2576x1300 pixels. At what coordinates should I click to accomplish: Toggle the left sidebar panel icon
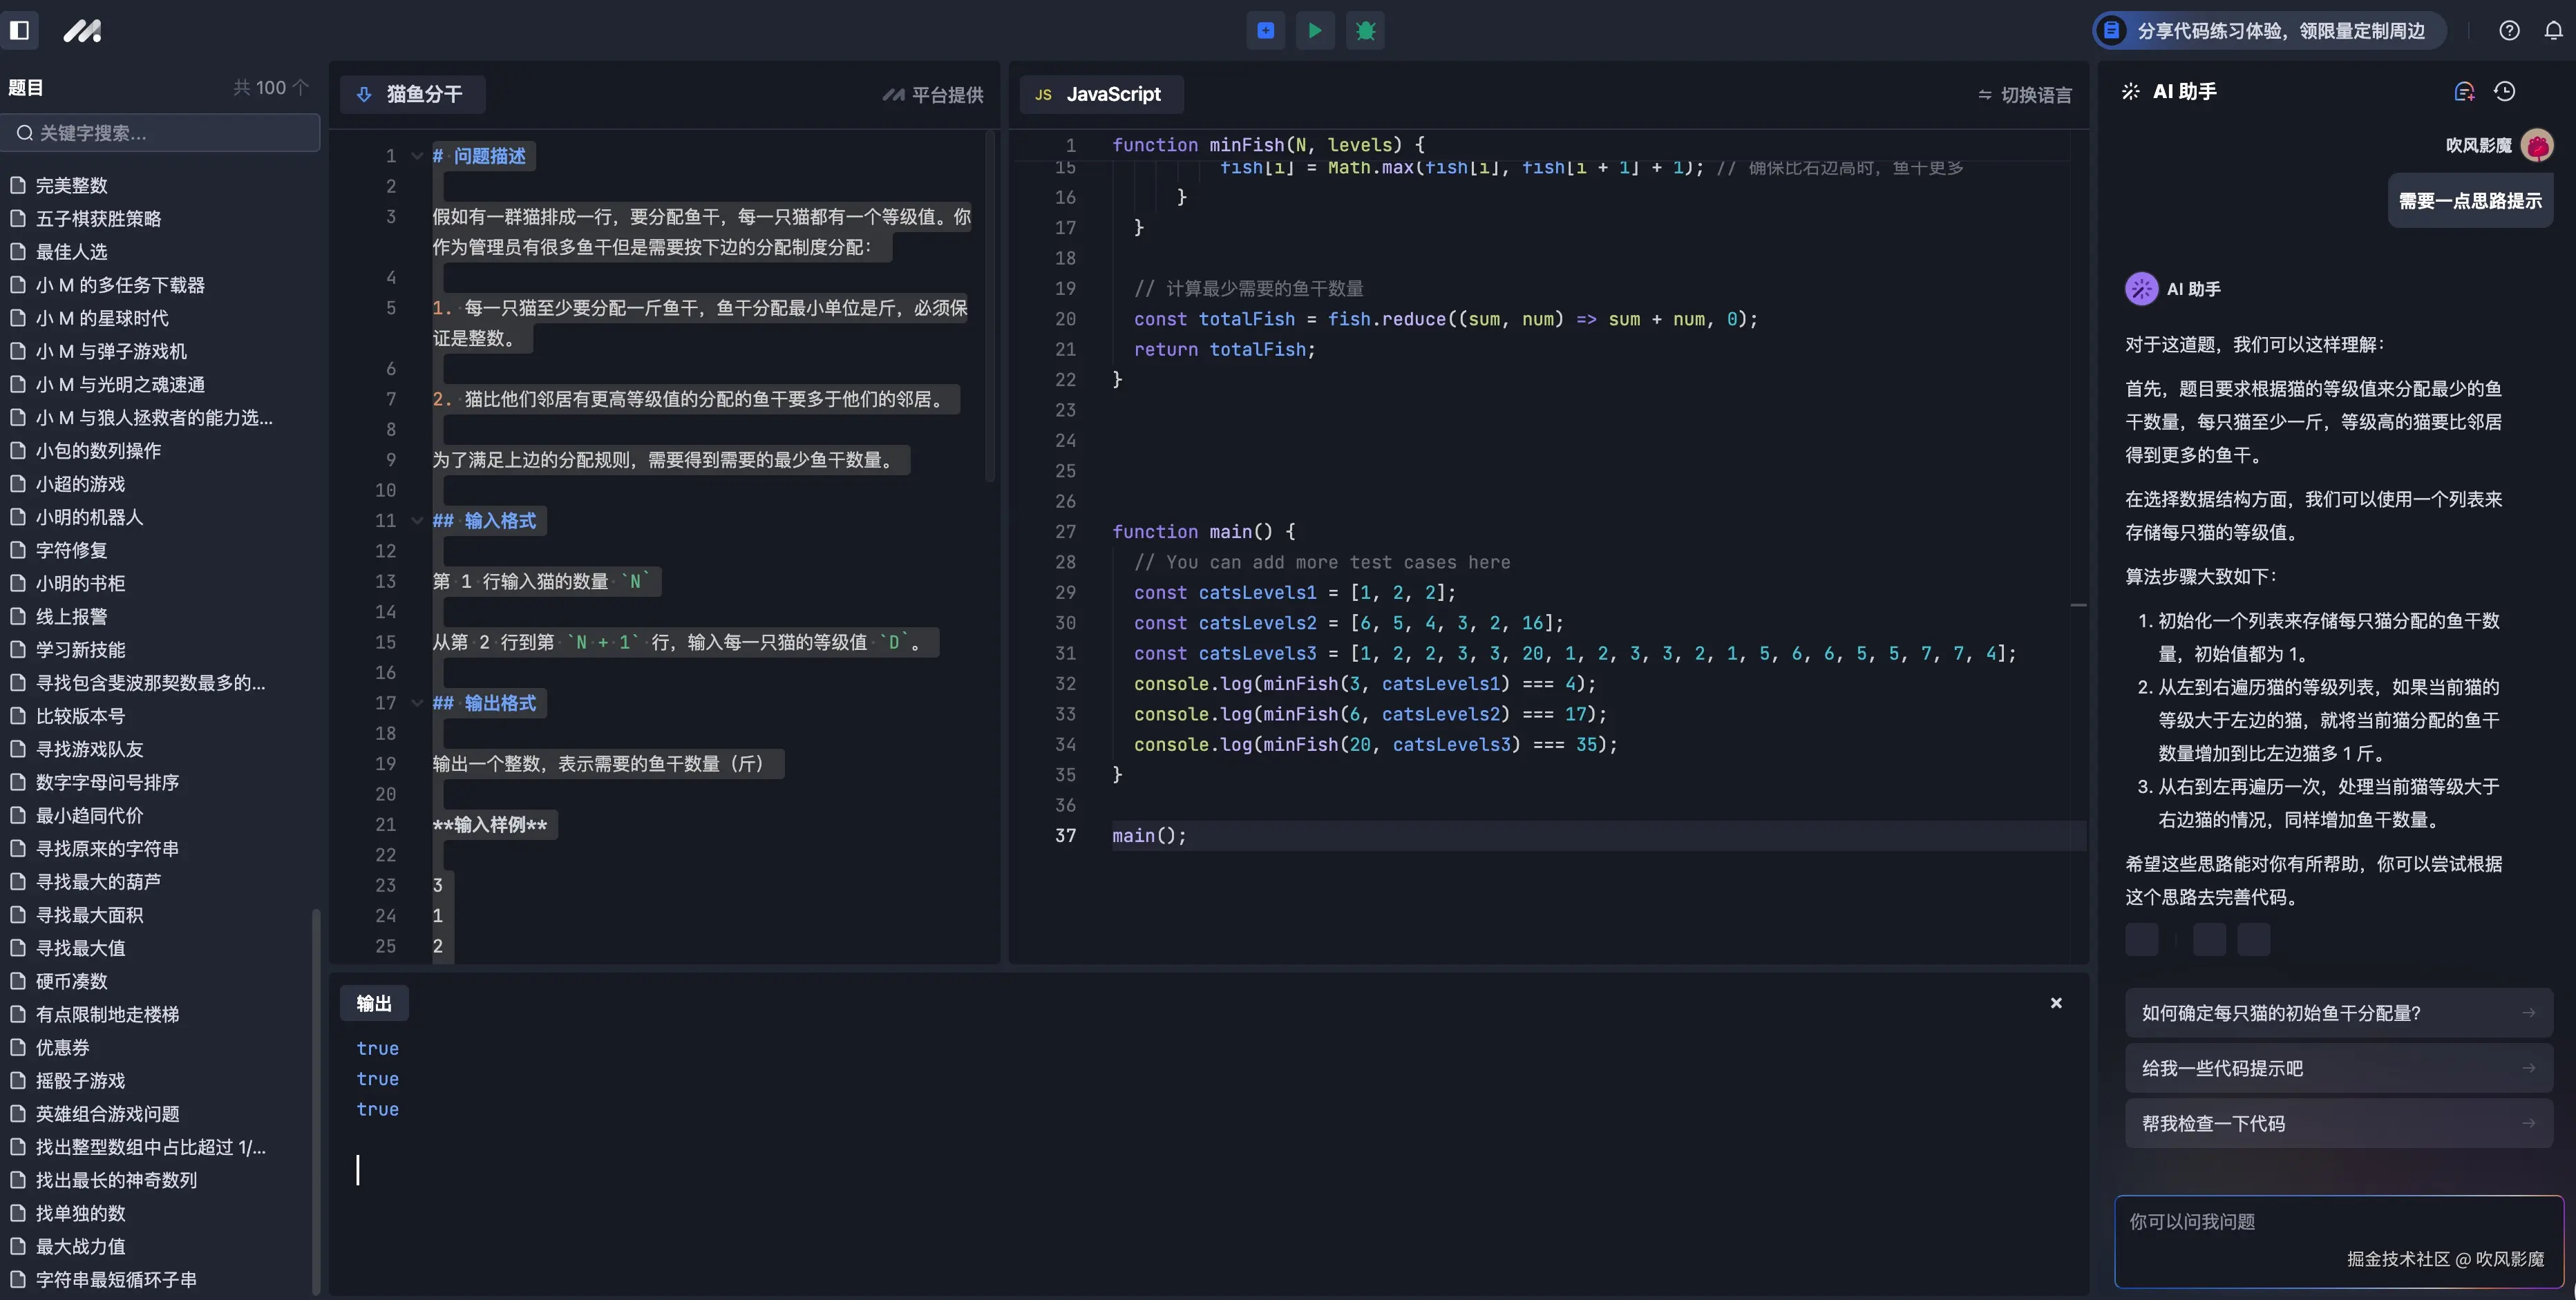pyautogui.click(x=19, y=30)
